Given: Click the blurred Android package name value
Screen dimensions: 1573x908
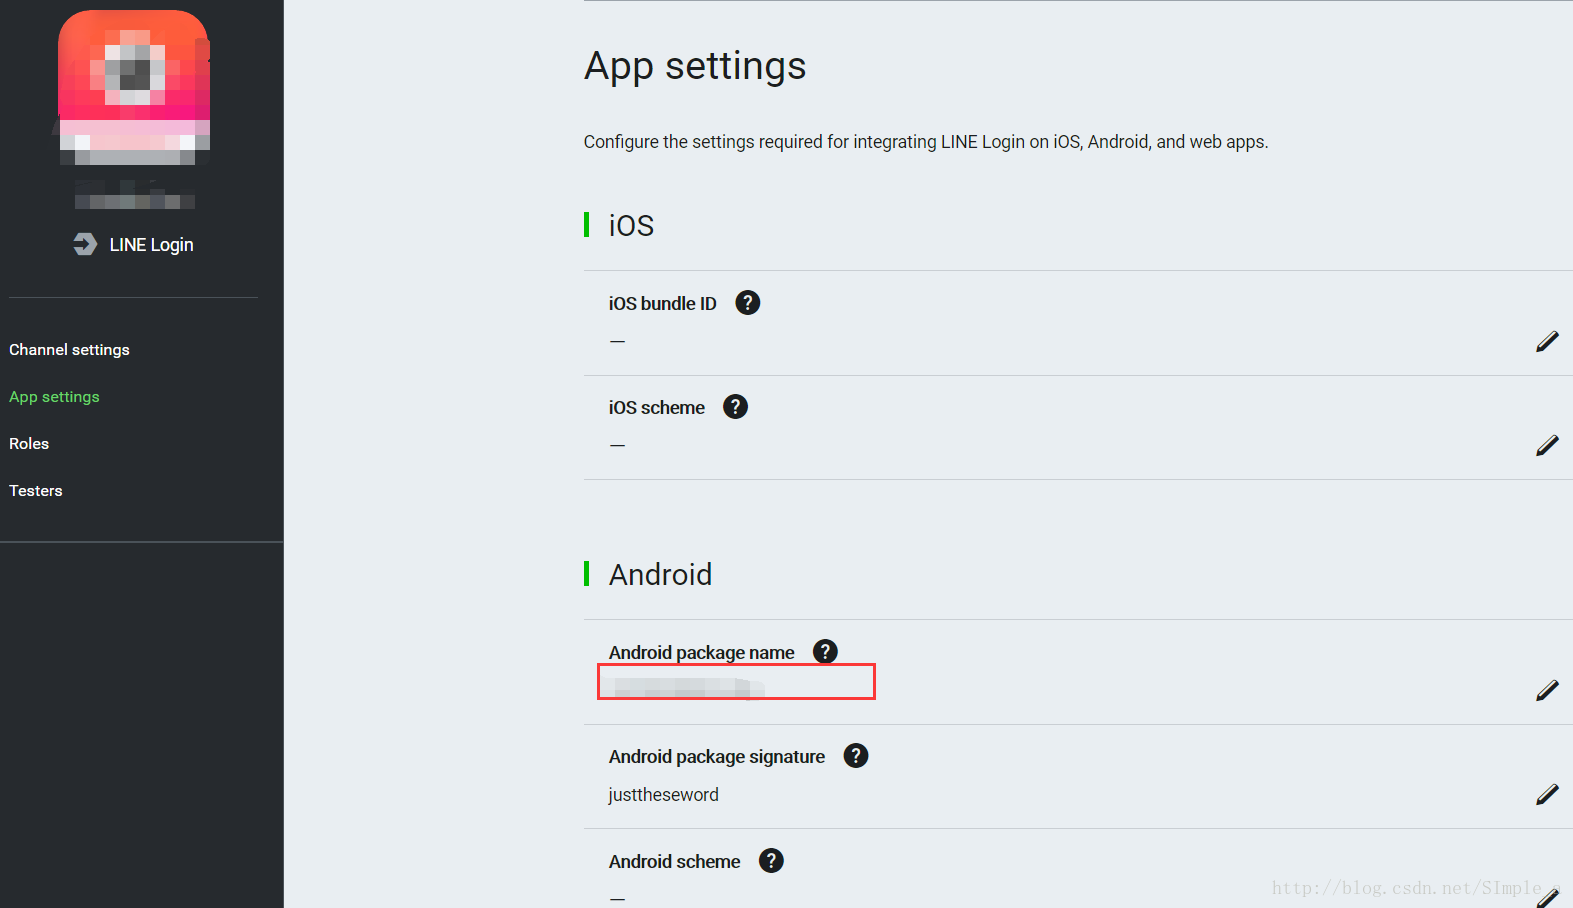Looking at the screenshot, I should pos(684,687).
